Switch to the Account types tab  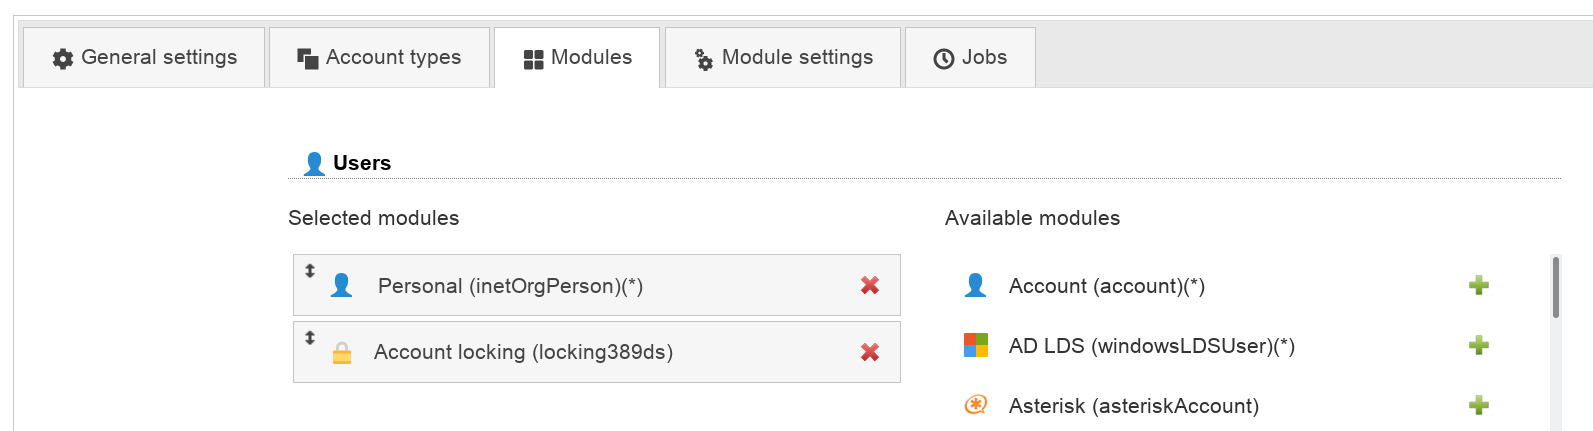pyautogui.click(x=379, y=58)
